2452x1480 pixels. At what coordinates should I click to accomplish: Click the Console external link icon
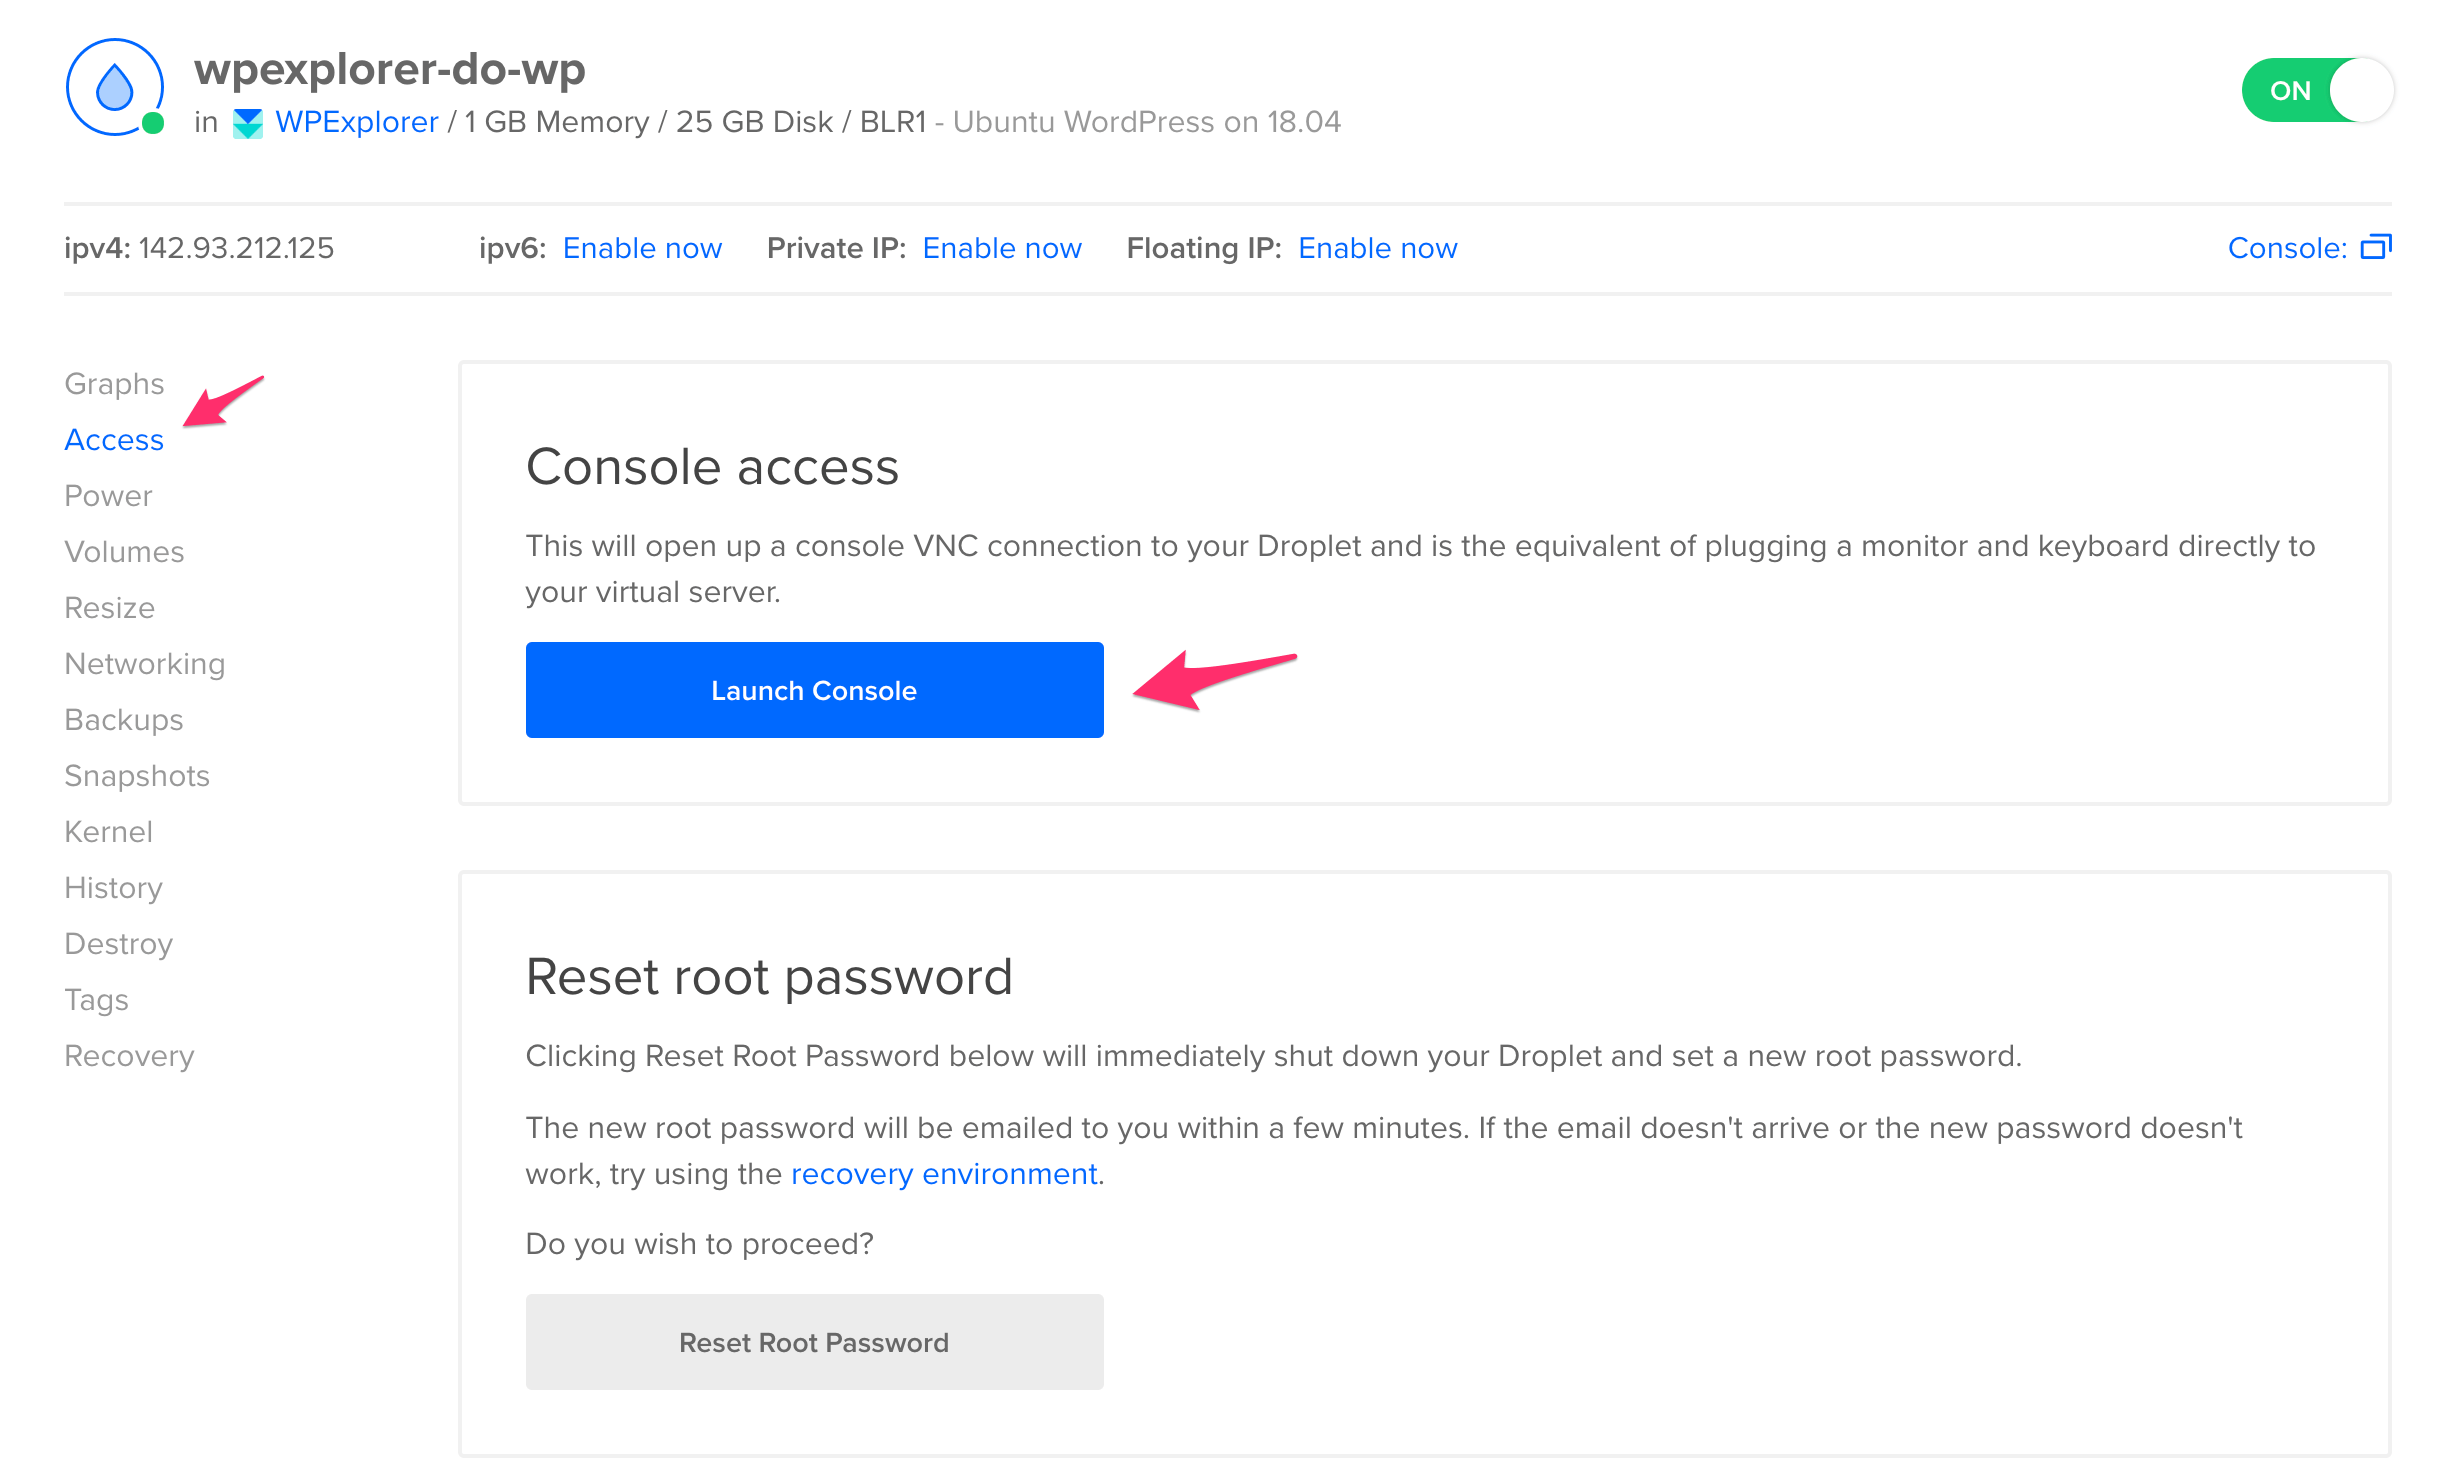click(2377, 247)
